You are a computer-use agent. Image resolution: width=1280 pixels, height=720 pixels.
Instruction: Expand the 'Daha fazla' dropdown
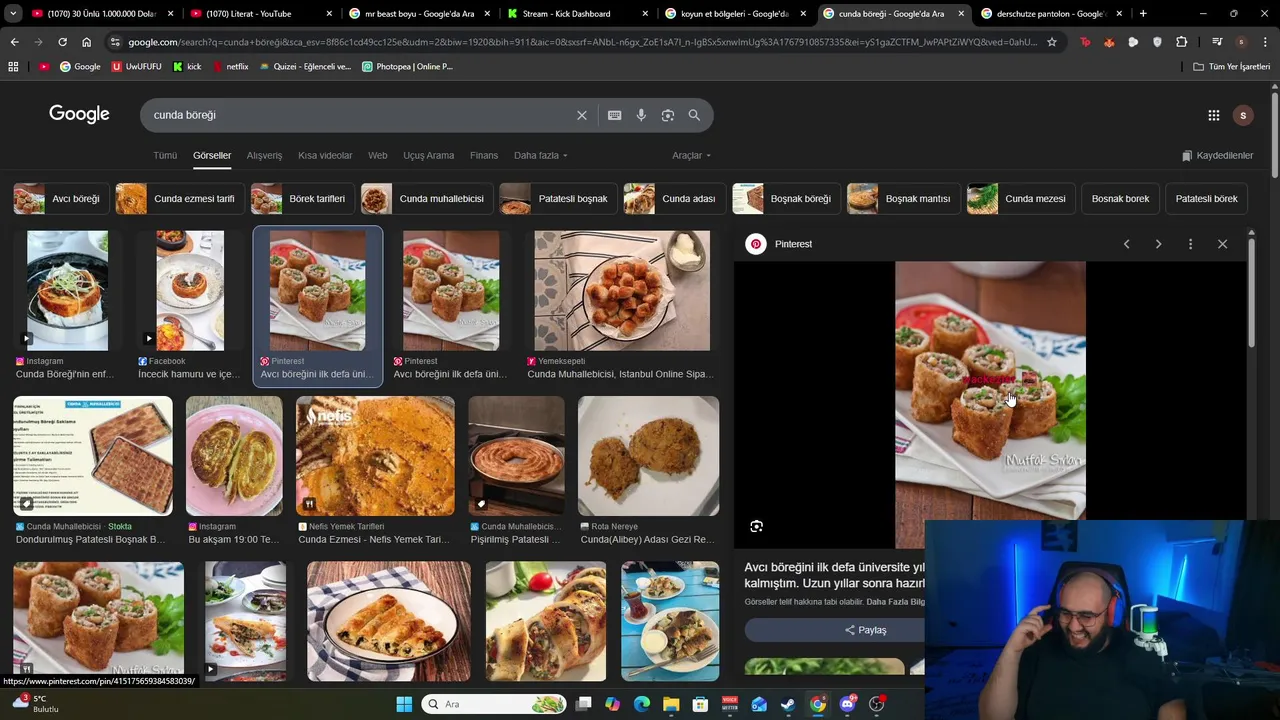click(540, 155)
